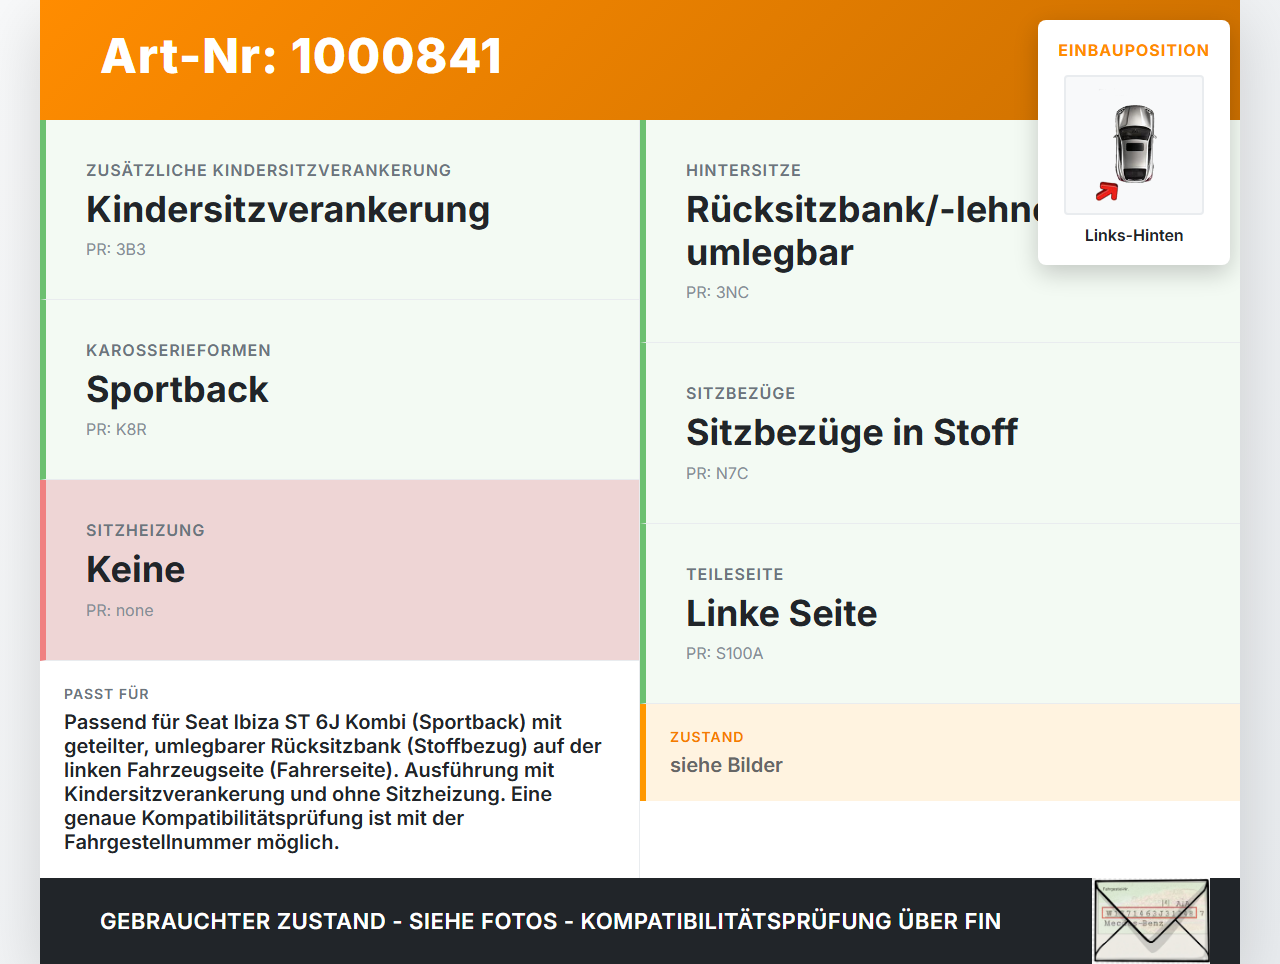Screen dimensions: 1280x964
Task: Click the Passt für description text
Action: coord(334,782)
